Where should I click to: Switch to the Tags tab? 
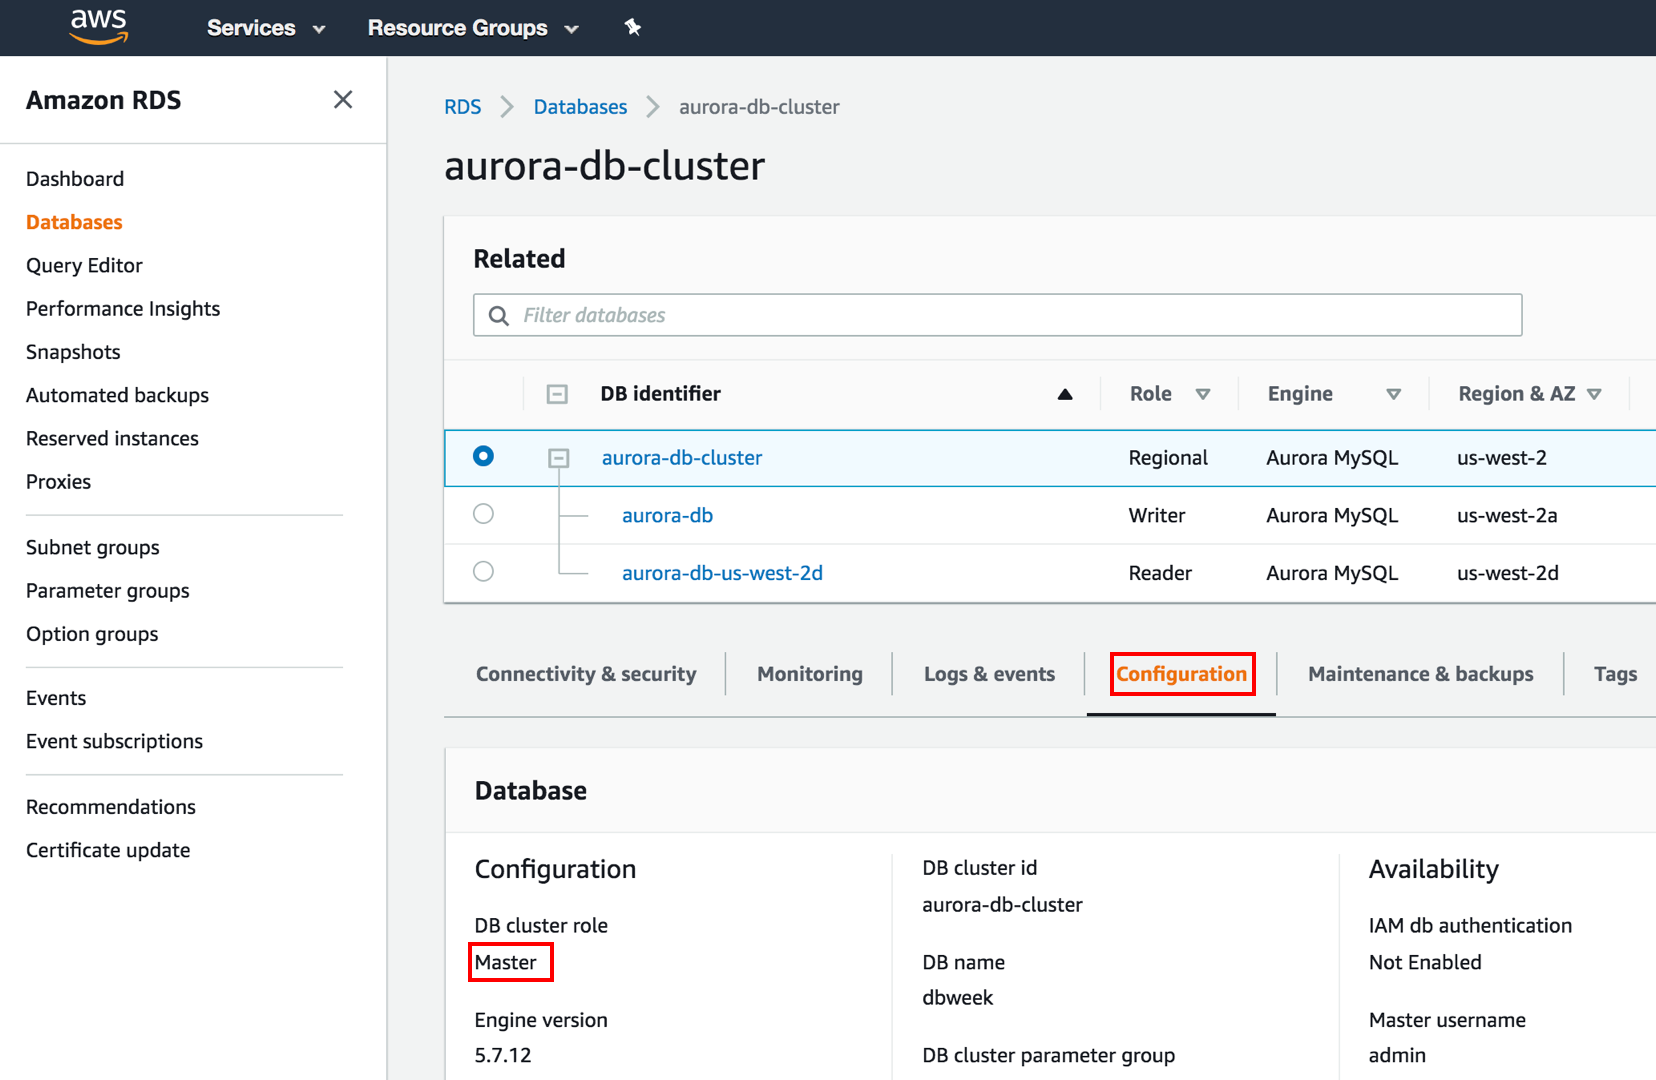1615,674
